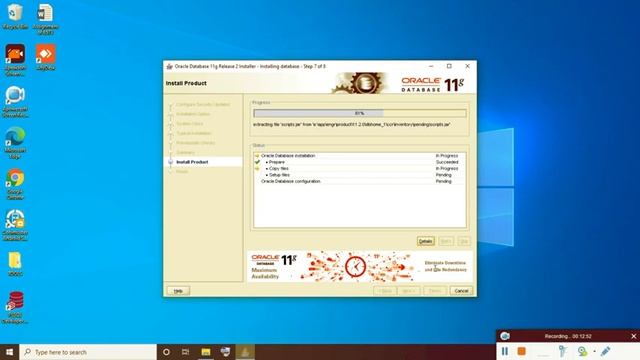The image size is (640, 360).
Task: Select the Setup files status row
Action: click(359, 175)
